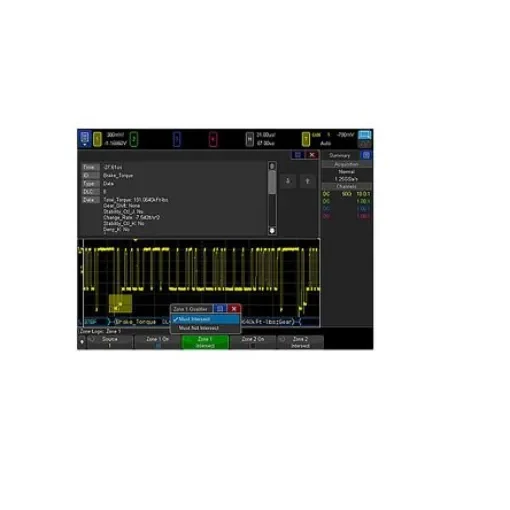Click the back button left of Source softkey

click(x=82, y=342)
